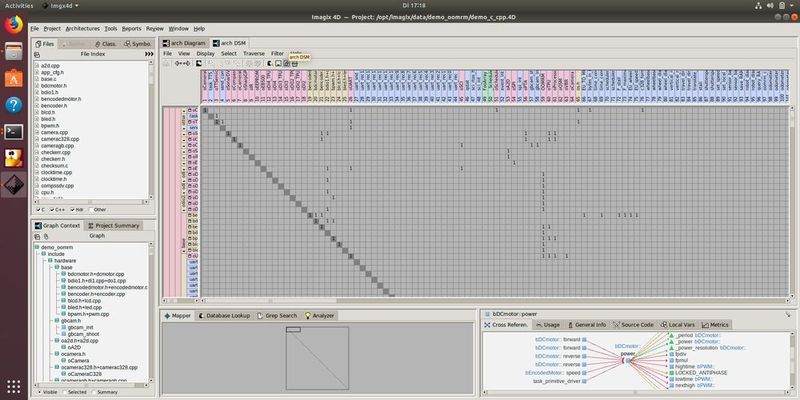800x400 pixels.
Task: Click the network status icon in top bar
Action: click(x=757, y=6)
